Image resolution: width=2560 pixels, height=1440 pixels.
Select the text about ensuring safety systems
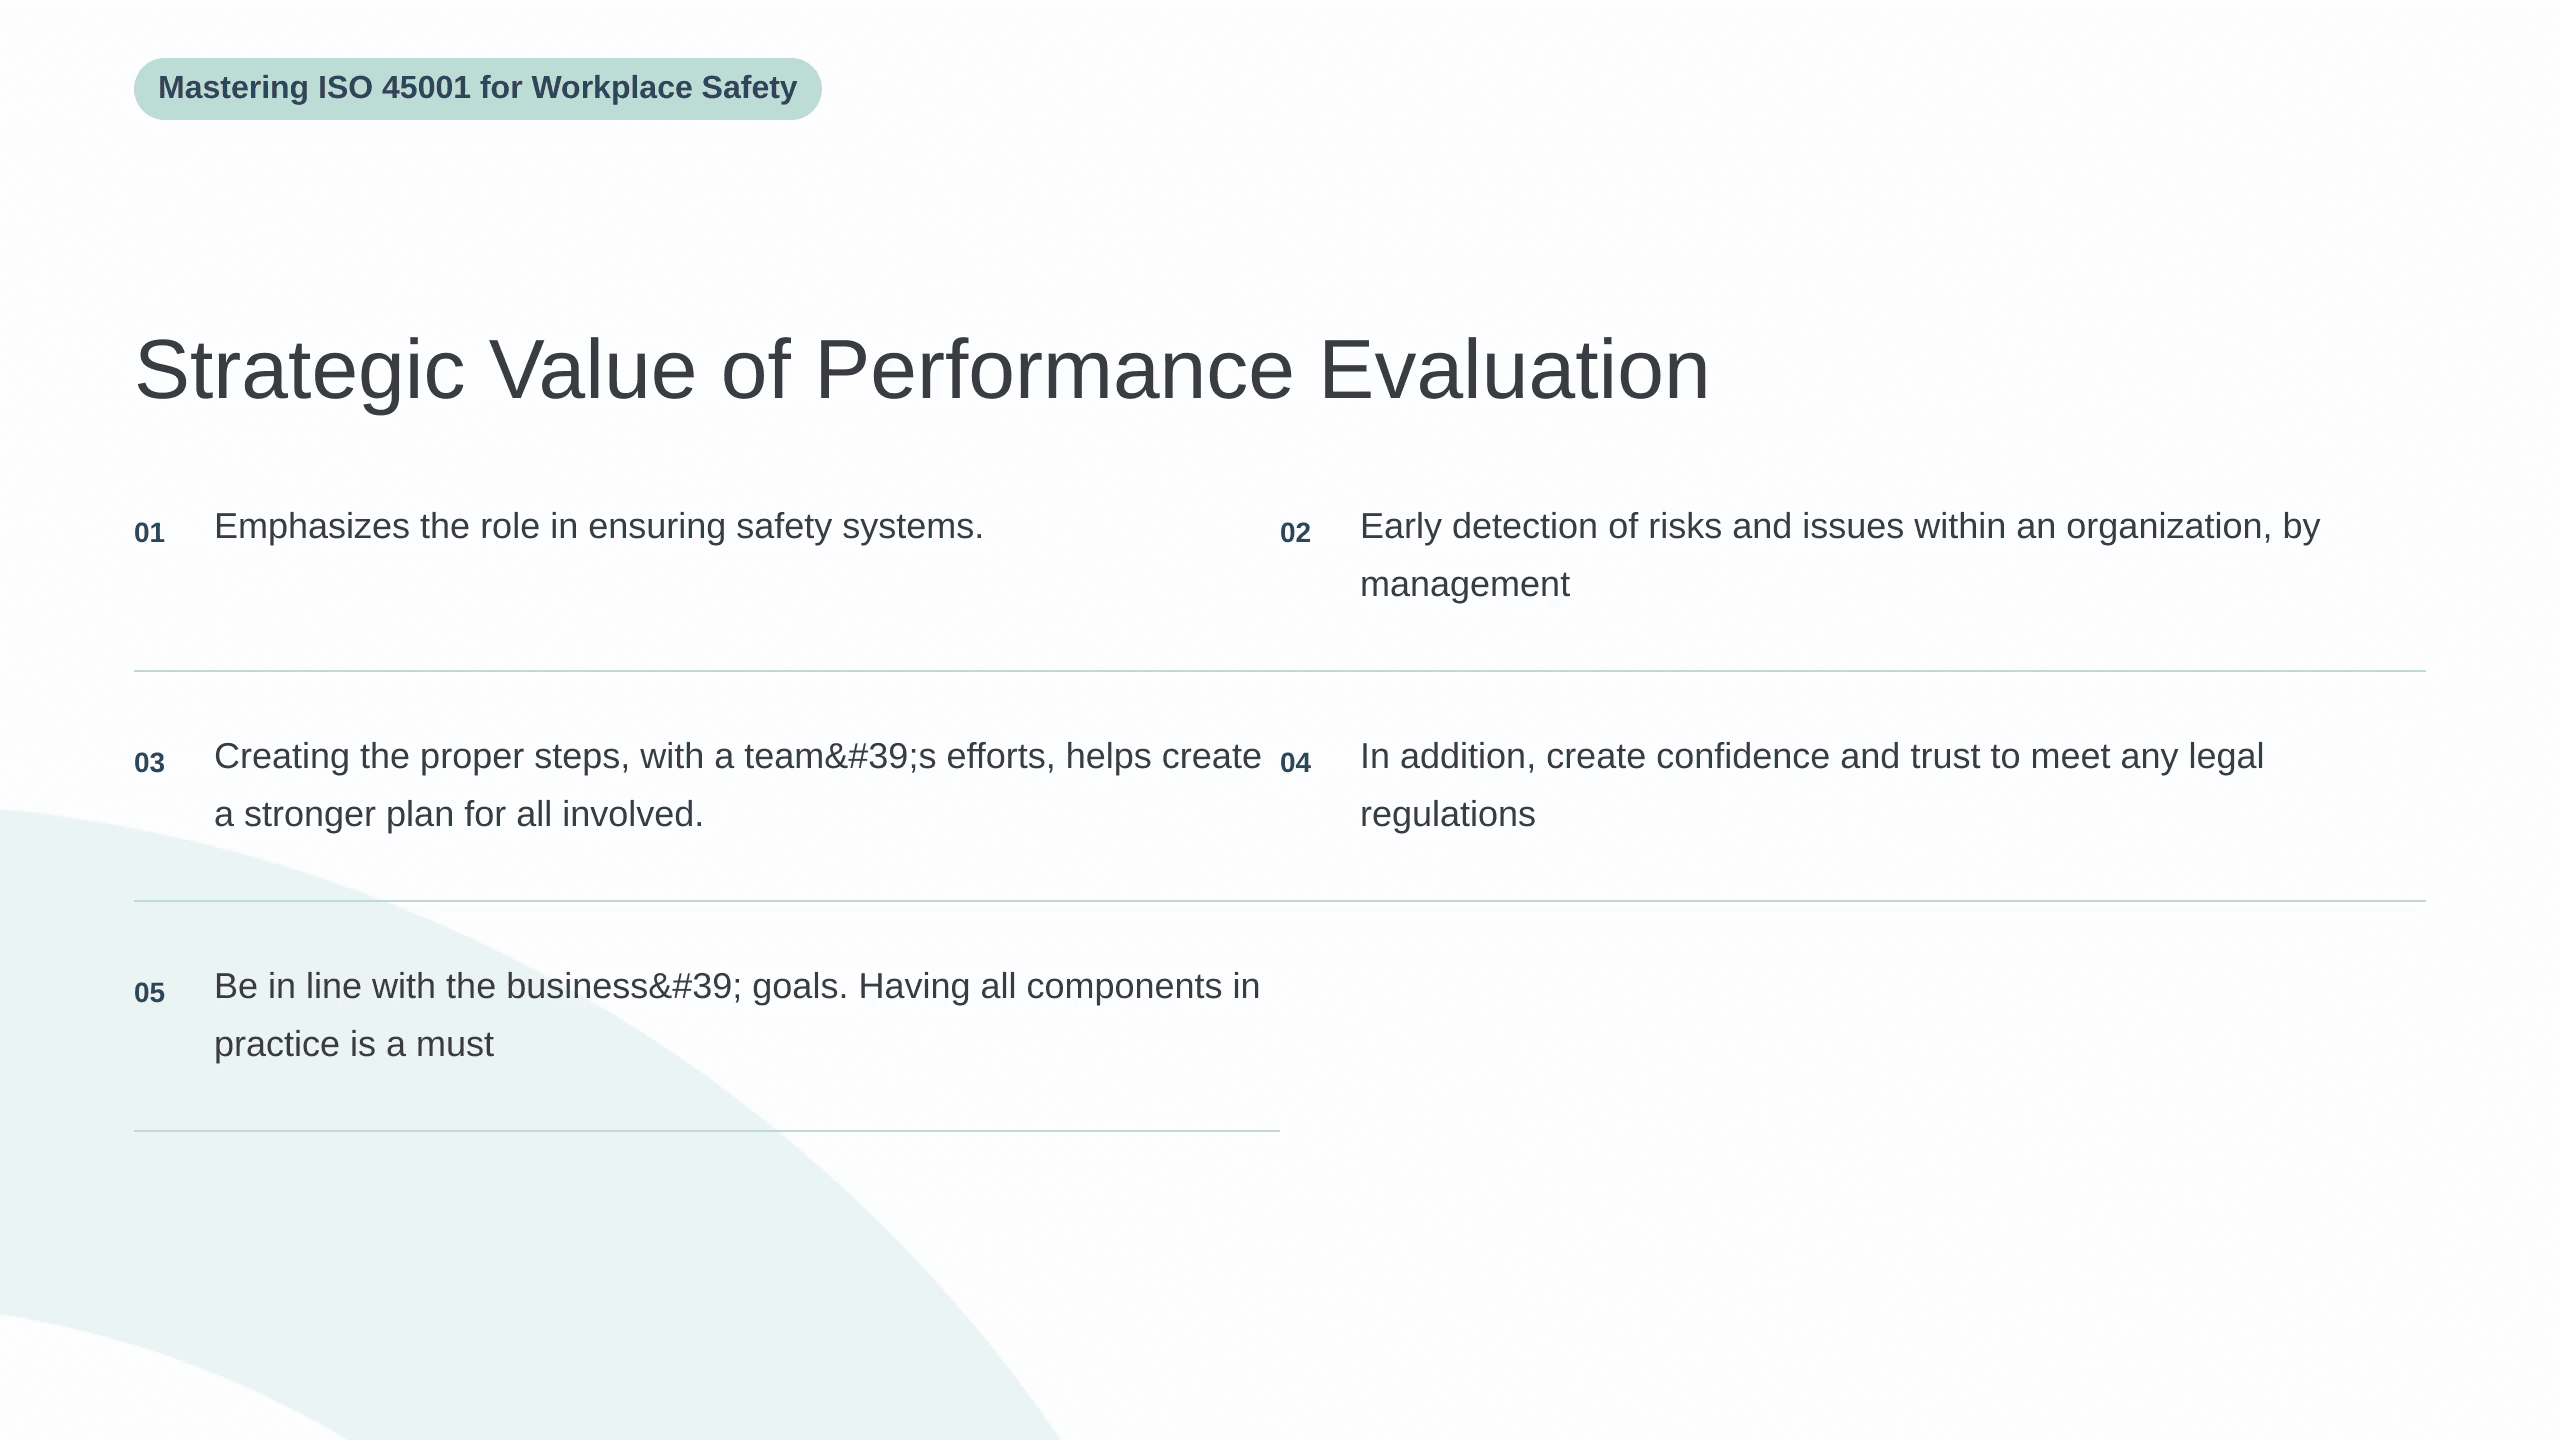pos(599,526)
